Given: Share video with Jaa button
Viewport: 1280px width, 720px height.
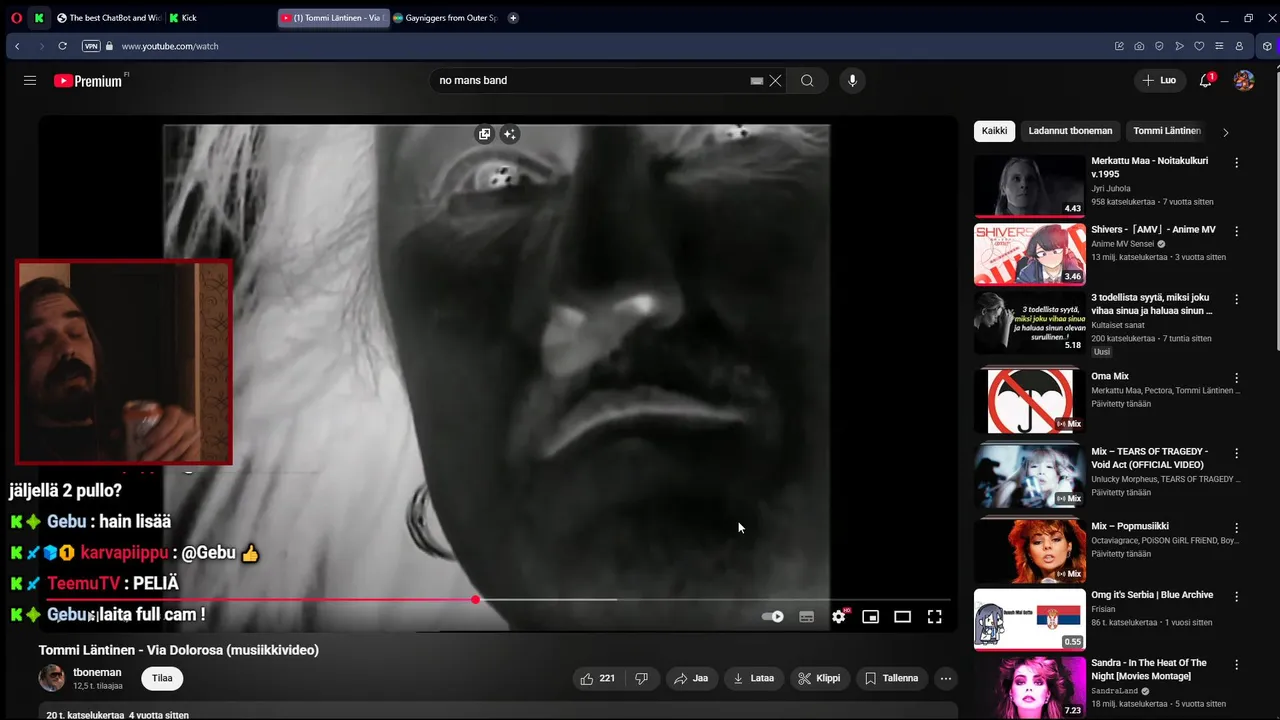Looking at the screenshot, I should 691,678.
